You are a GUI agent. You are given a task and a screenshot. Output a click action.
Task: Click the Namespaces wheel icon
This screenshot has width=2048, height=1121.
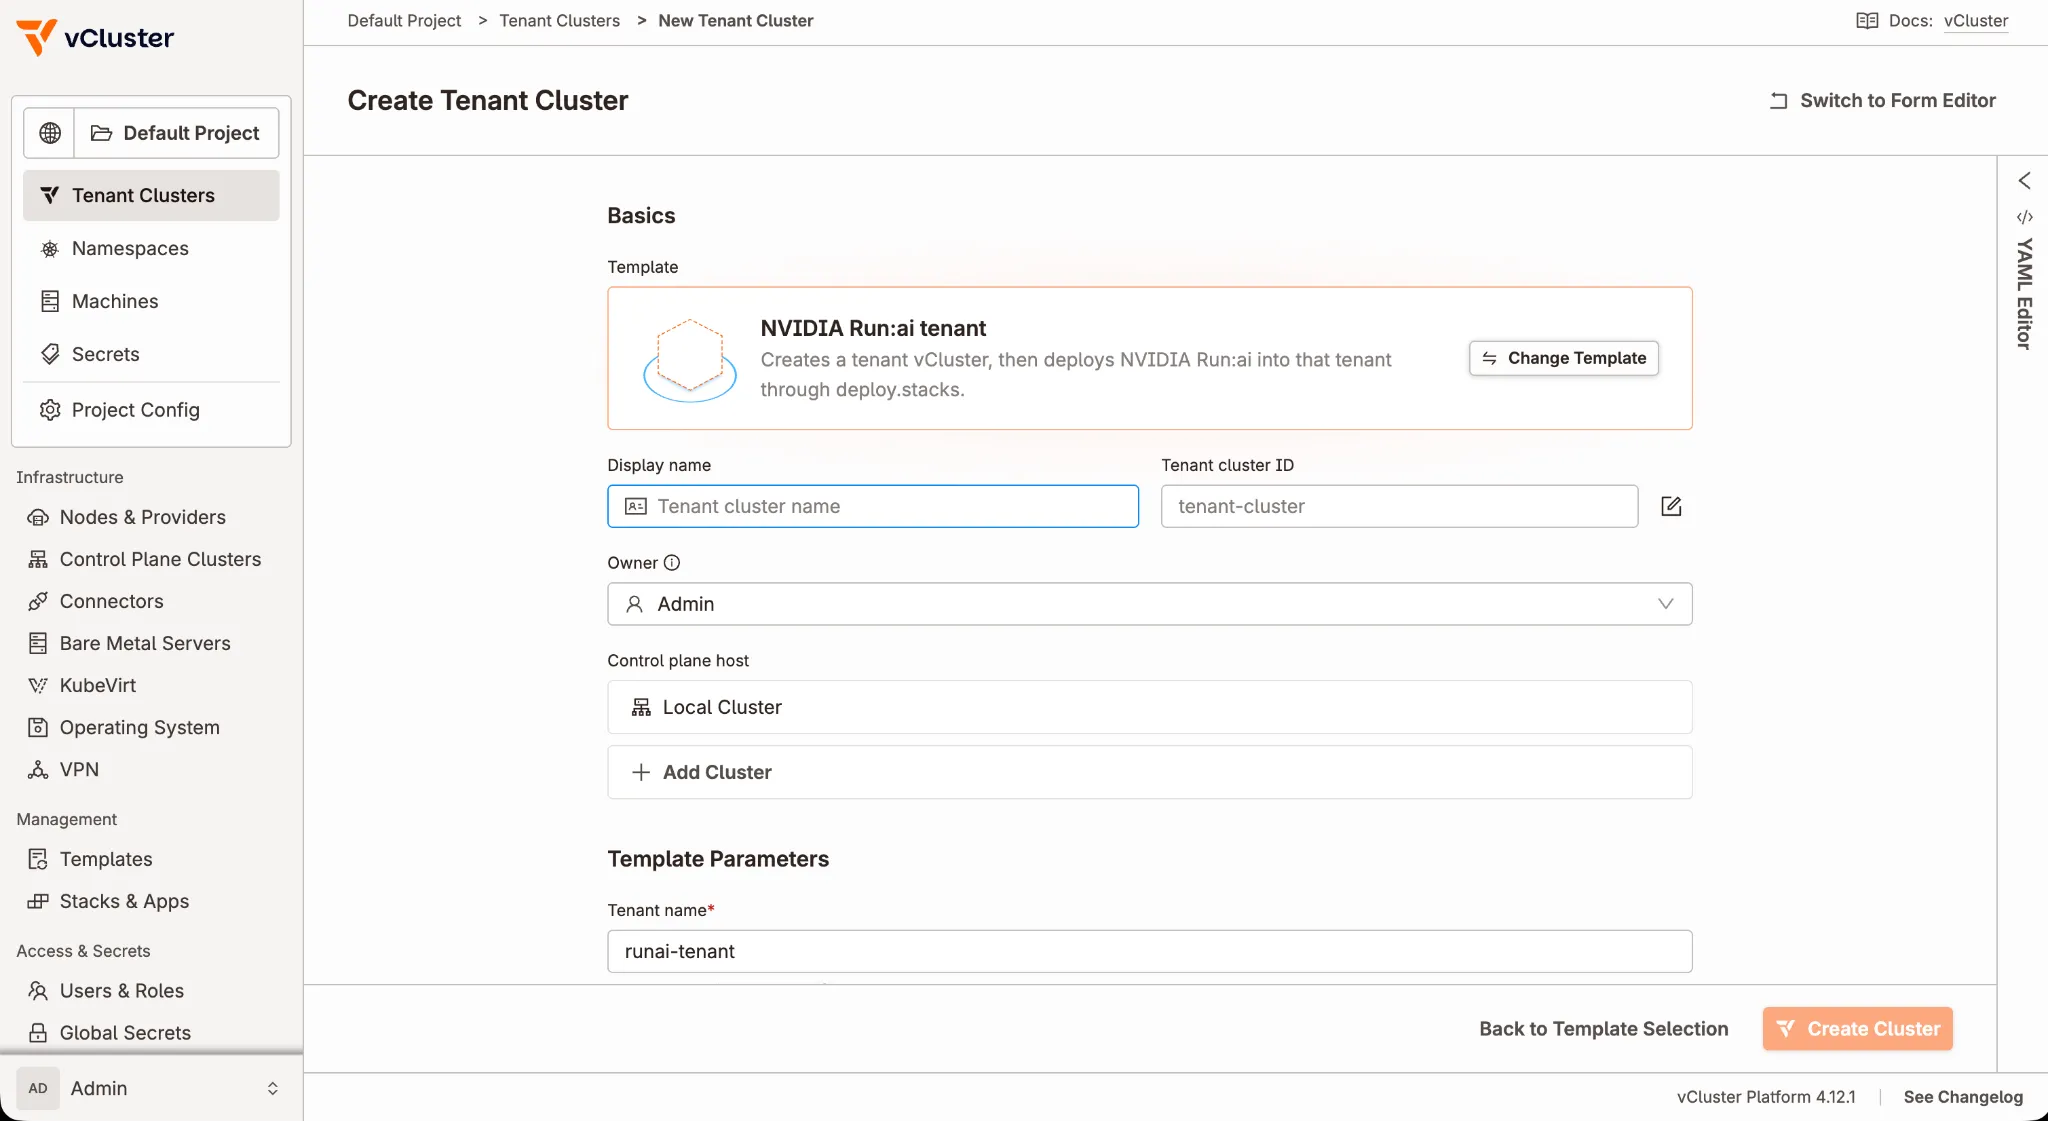point(50,248)
